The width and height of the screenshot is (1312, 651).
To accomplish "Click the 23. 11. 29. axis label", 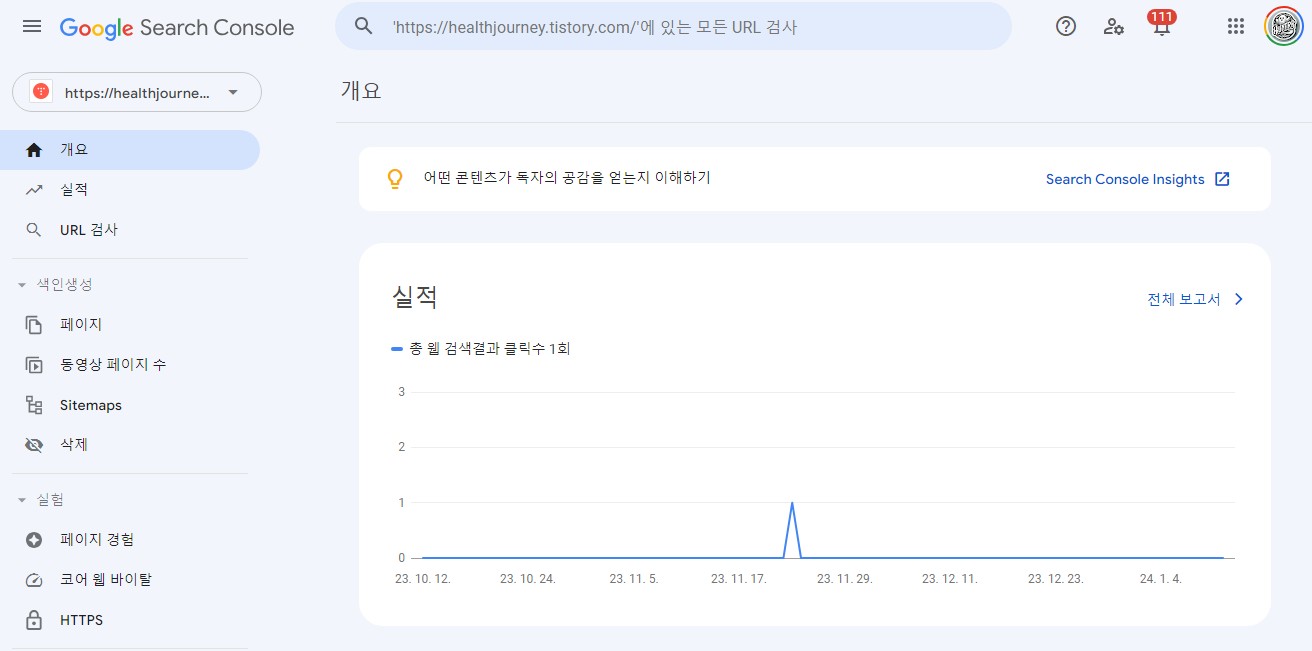I will 844,579.
